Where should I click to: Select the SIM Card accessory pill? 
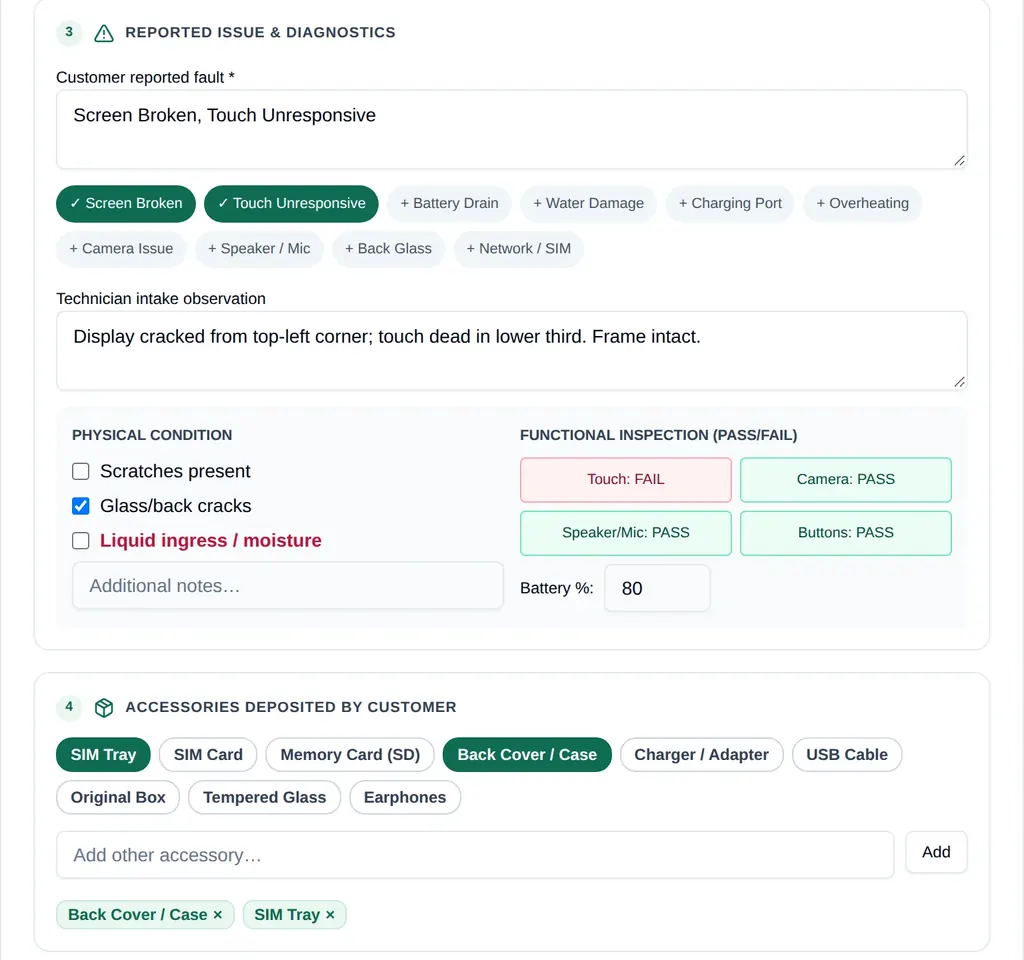click(x=208, y=755)
